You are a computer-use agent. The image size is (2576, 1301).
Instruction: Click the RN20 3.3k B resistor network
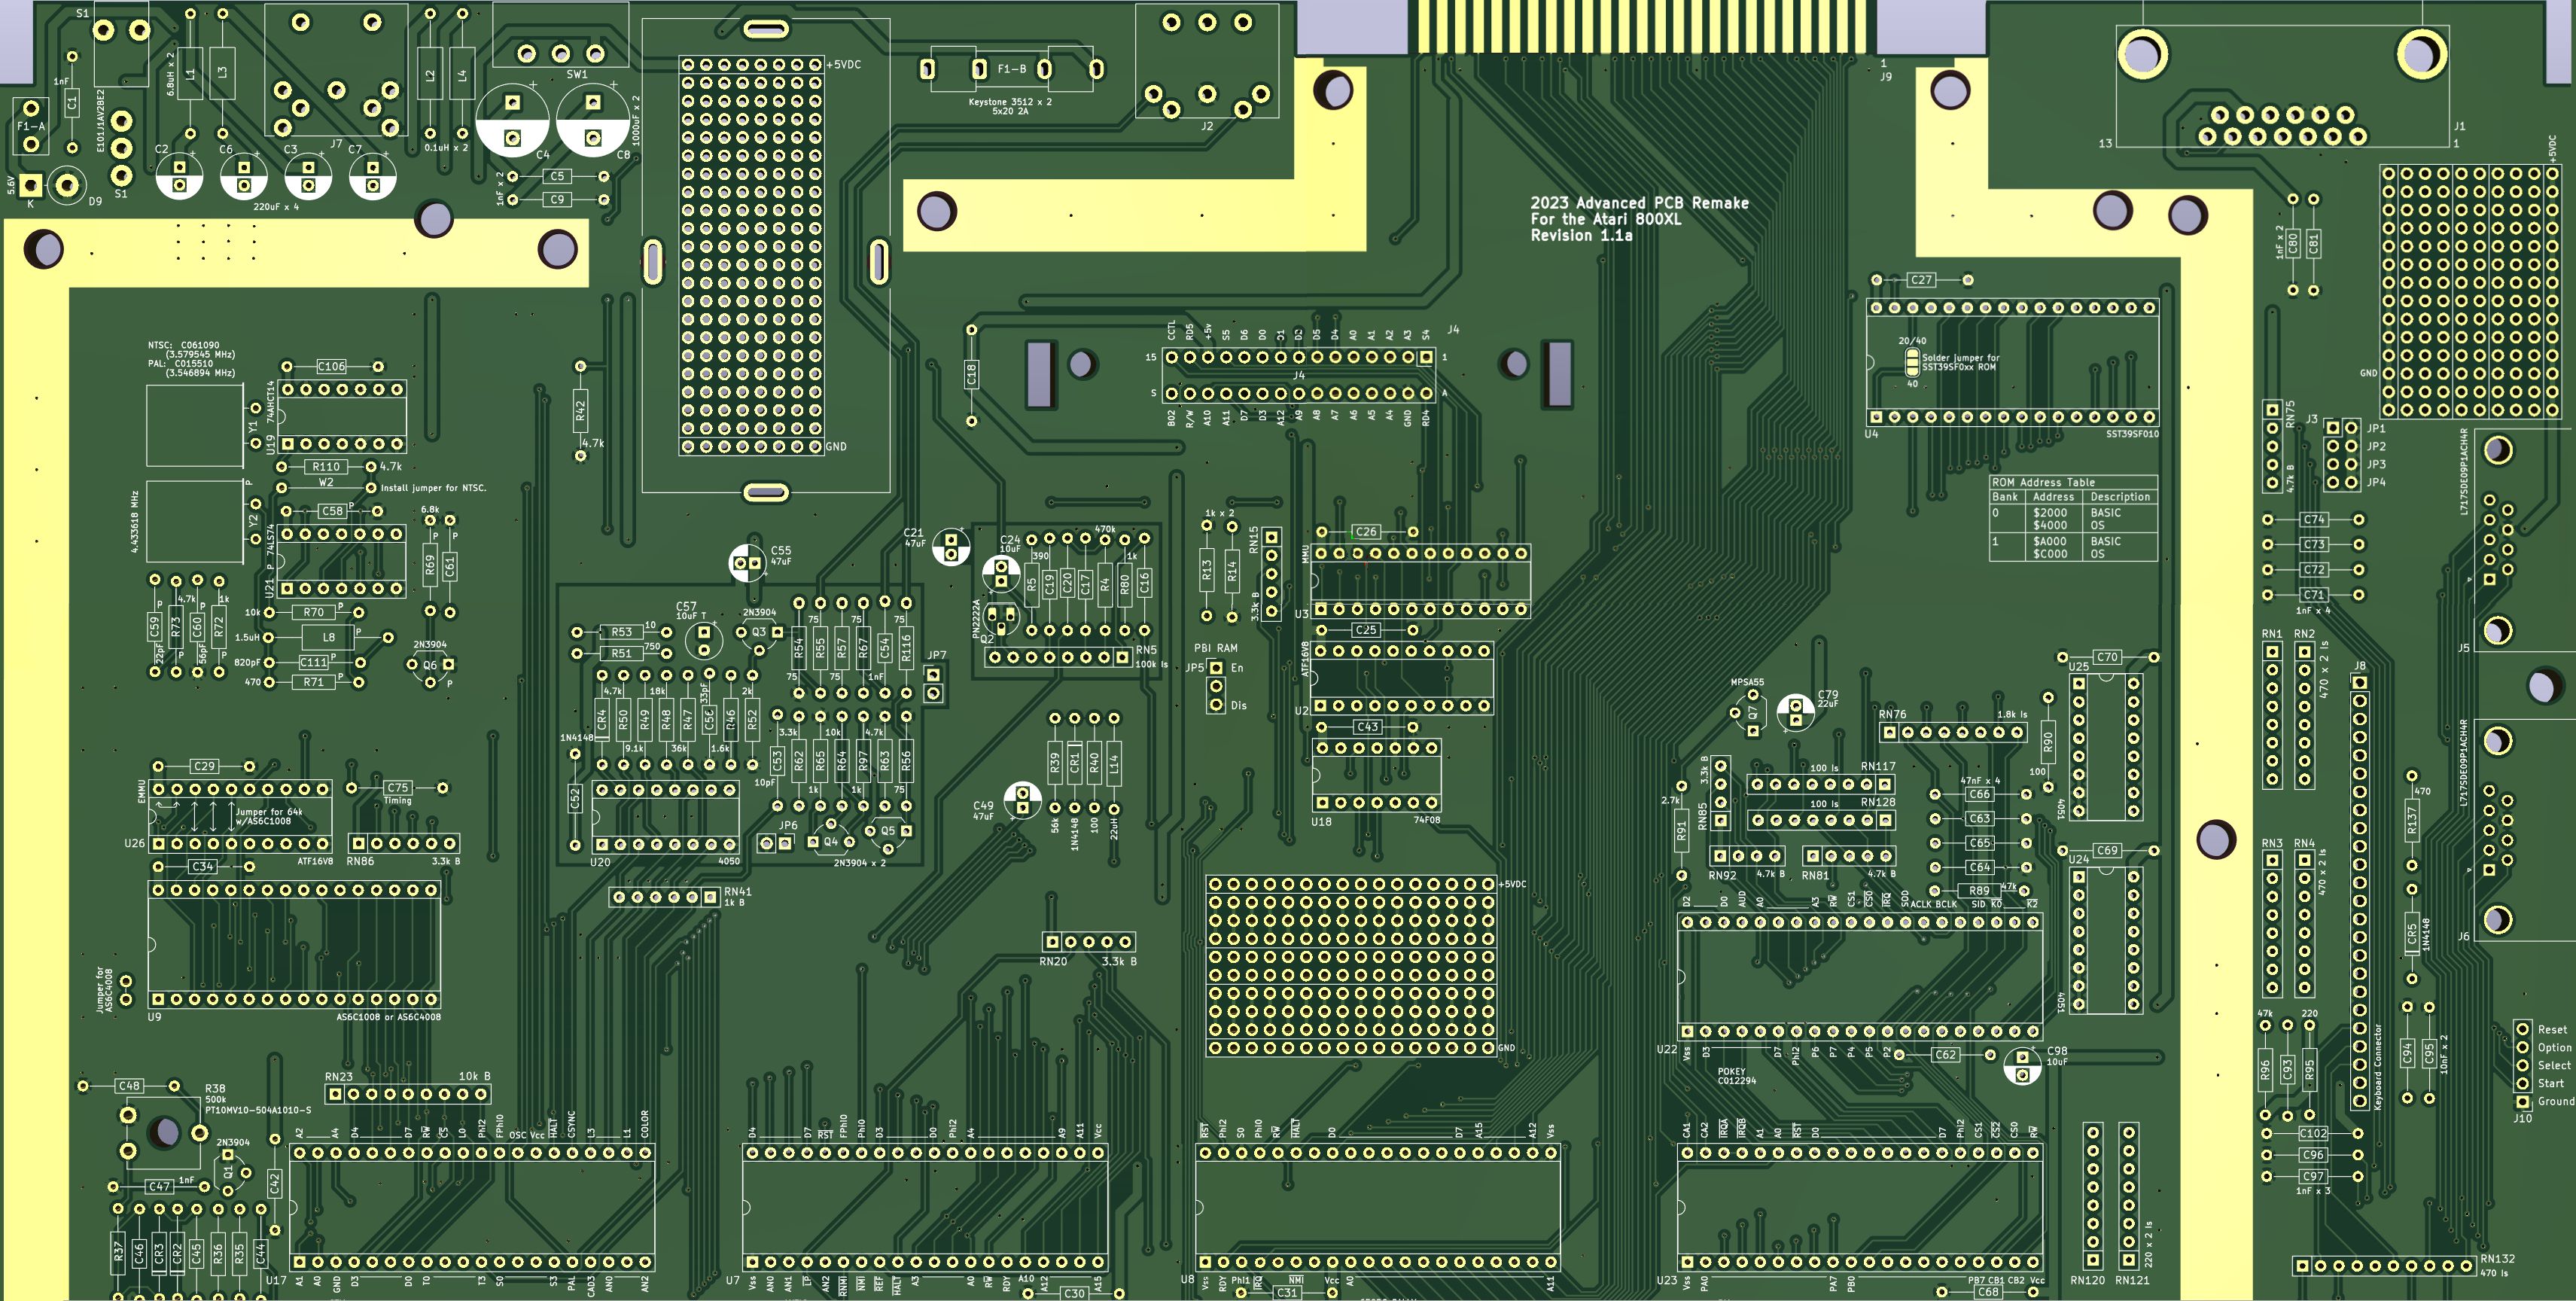point(1088,942)
